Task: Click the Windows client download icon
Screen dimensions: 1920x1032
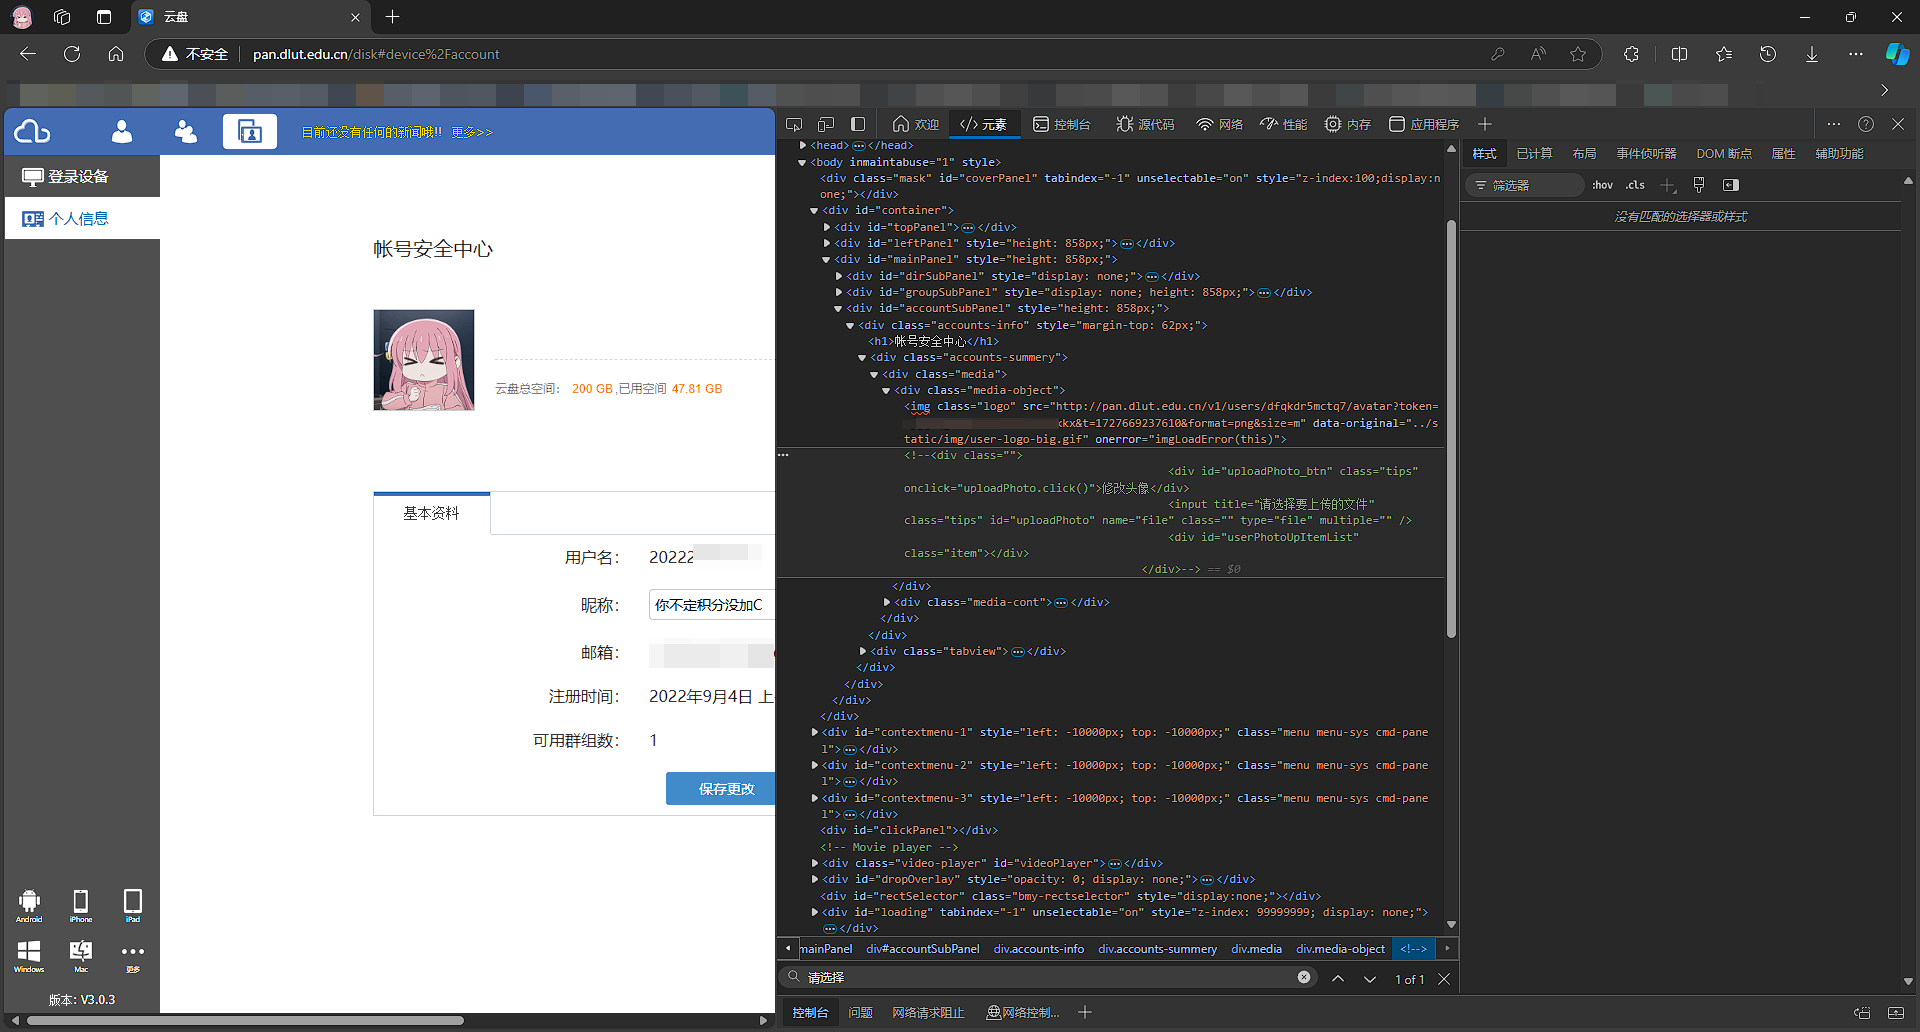Action: coord(29,956)
